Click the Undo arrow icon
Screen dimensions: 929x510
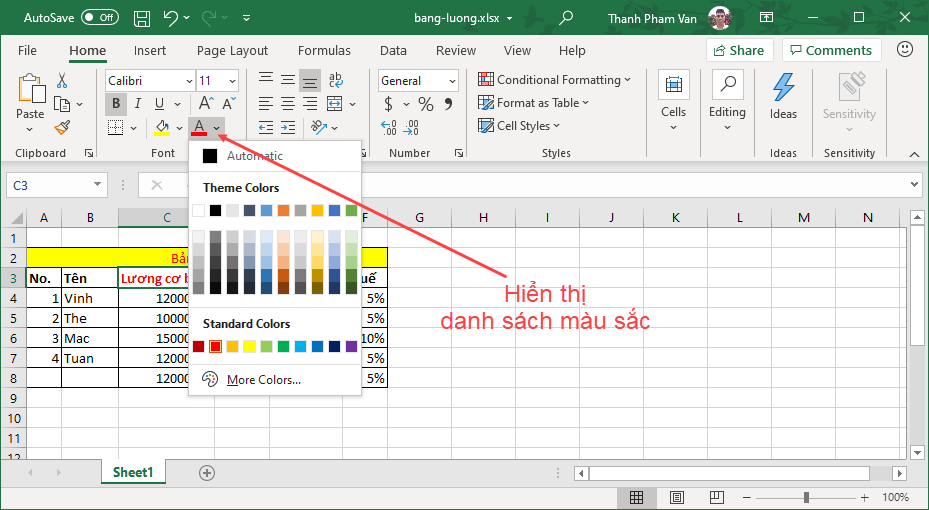pyautogui.click(x=171, y=18)
